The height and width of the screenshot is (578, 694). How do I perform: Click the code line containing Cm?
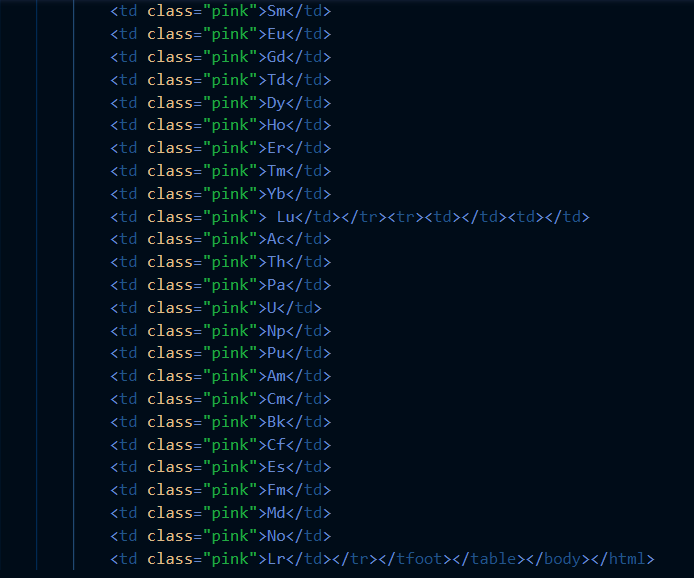coord(220,399)
